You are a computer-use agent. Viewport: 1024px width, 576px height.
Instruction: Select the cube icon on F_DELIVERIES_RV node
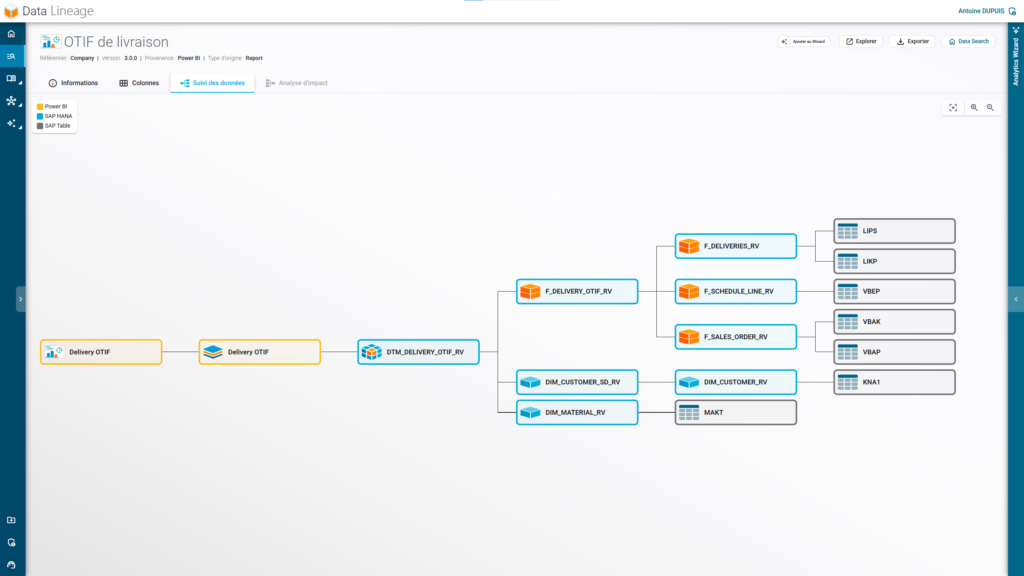coord(688,245)
